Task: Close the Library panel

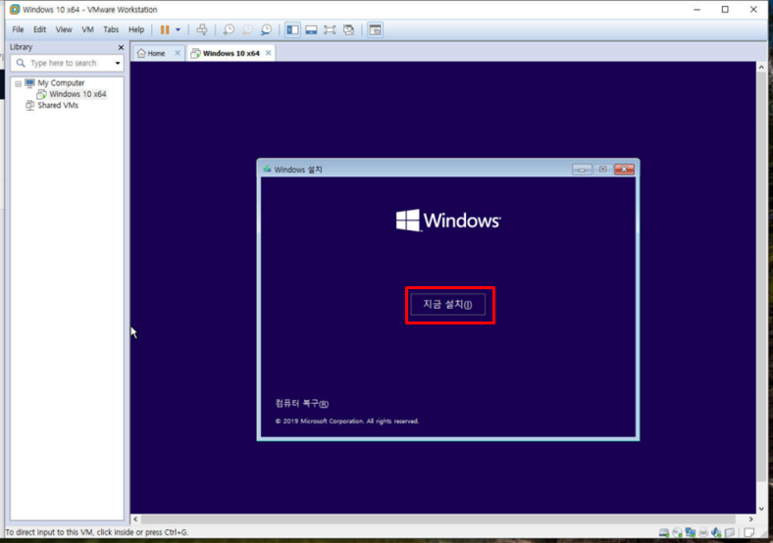Action: (121, 47)
